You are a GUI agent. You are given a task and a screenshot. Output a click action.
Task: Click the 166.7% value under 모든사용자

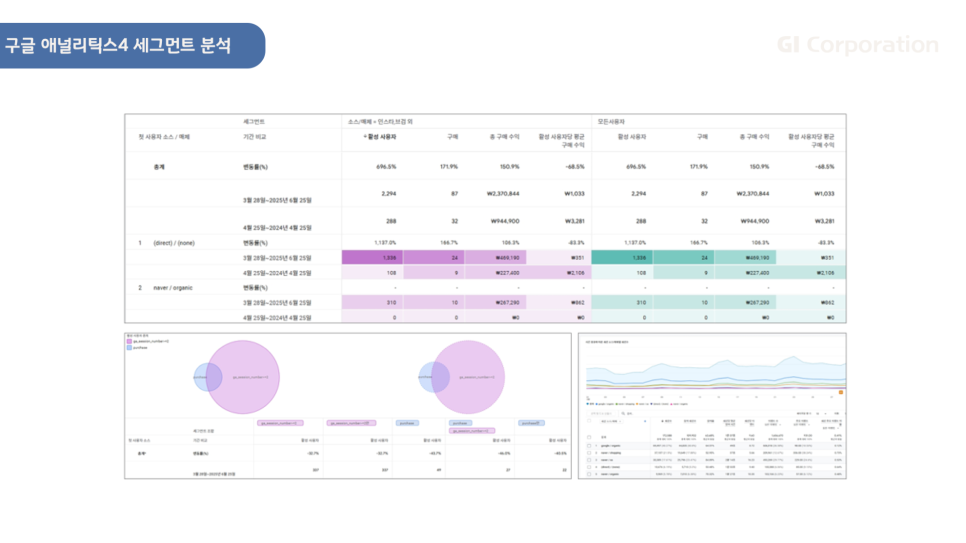pos(698,243)
